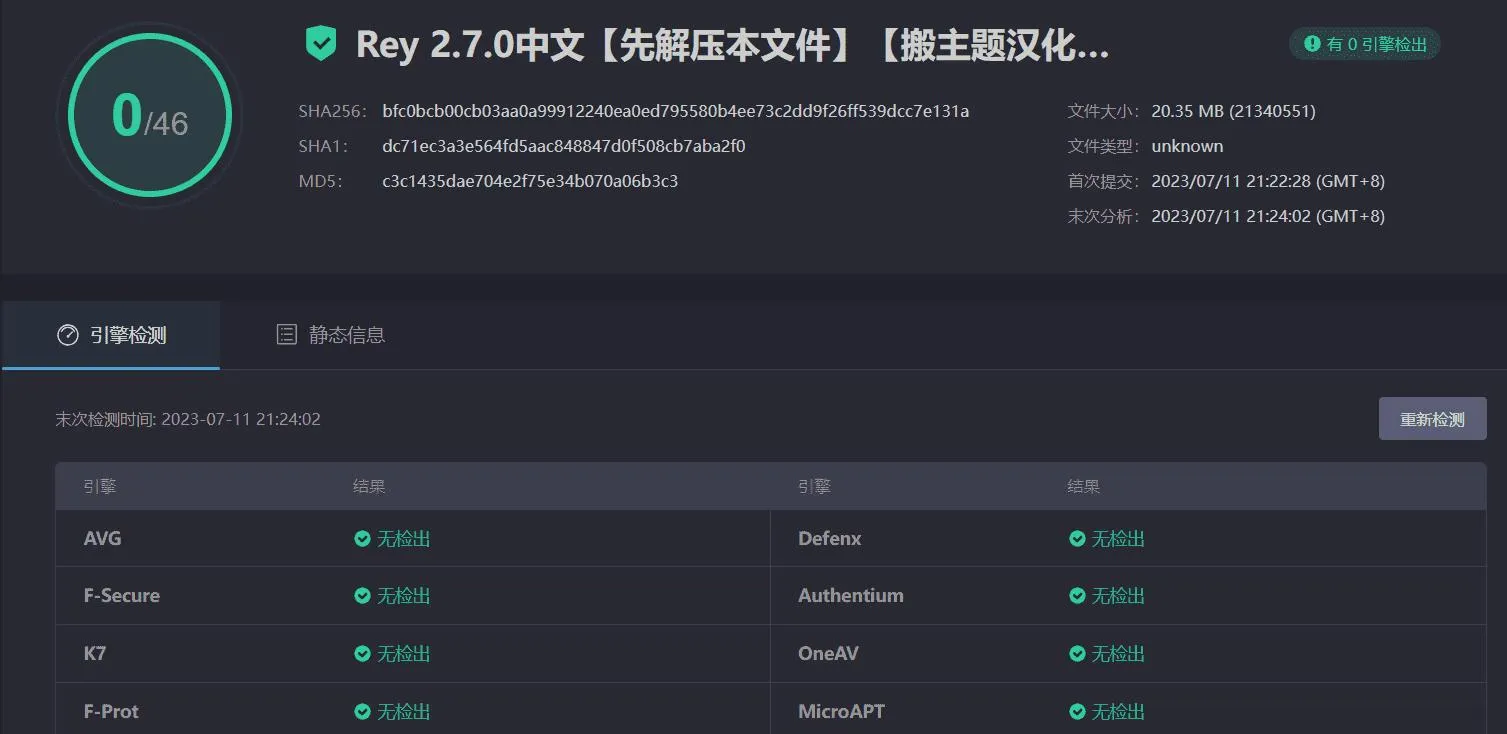
Task: Click the Defenx engine name
Action: (830, 539)
